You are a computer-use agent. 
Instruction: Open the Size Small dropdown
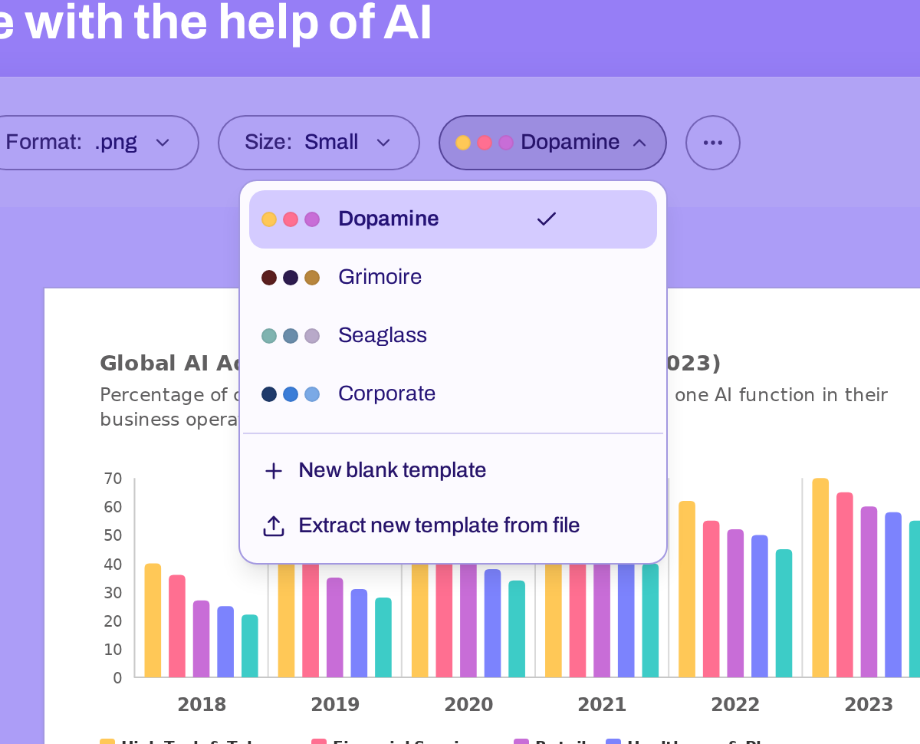[319, 143]
